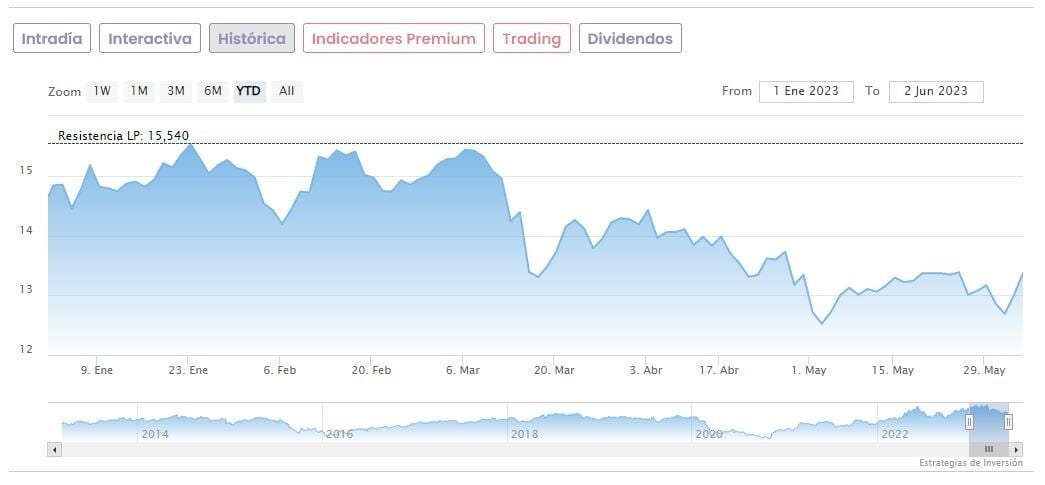Viewport: 1045px width, 485px height.
Task: Go to the Trading tab
Action: [531, 39]
